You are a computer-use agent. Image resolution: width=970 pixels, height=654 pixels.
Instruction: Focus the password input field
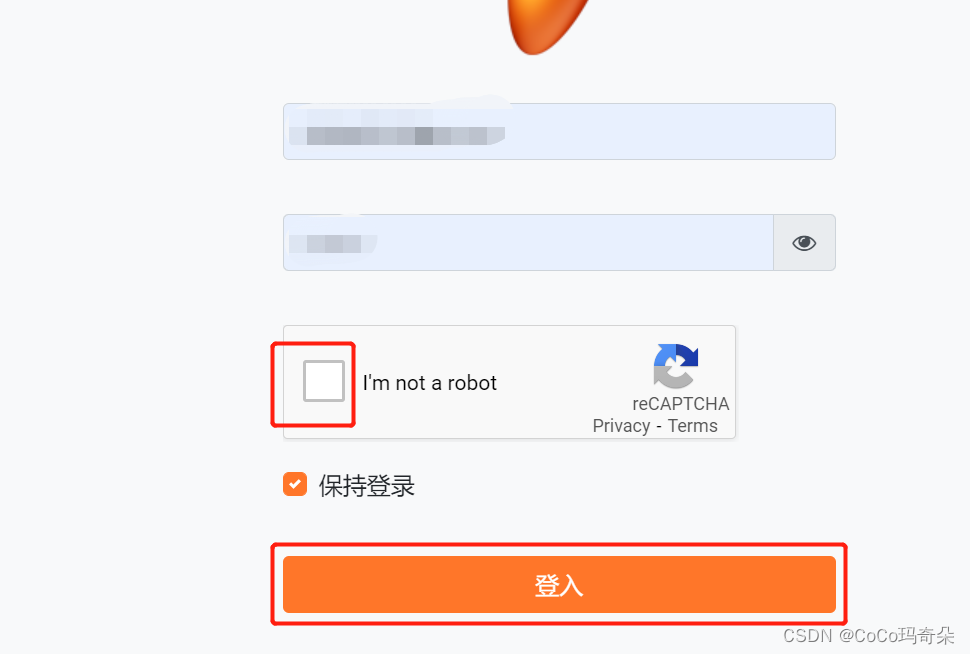pyautogui.click(x=528, y=243)
